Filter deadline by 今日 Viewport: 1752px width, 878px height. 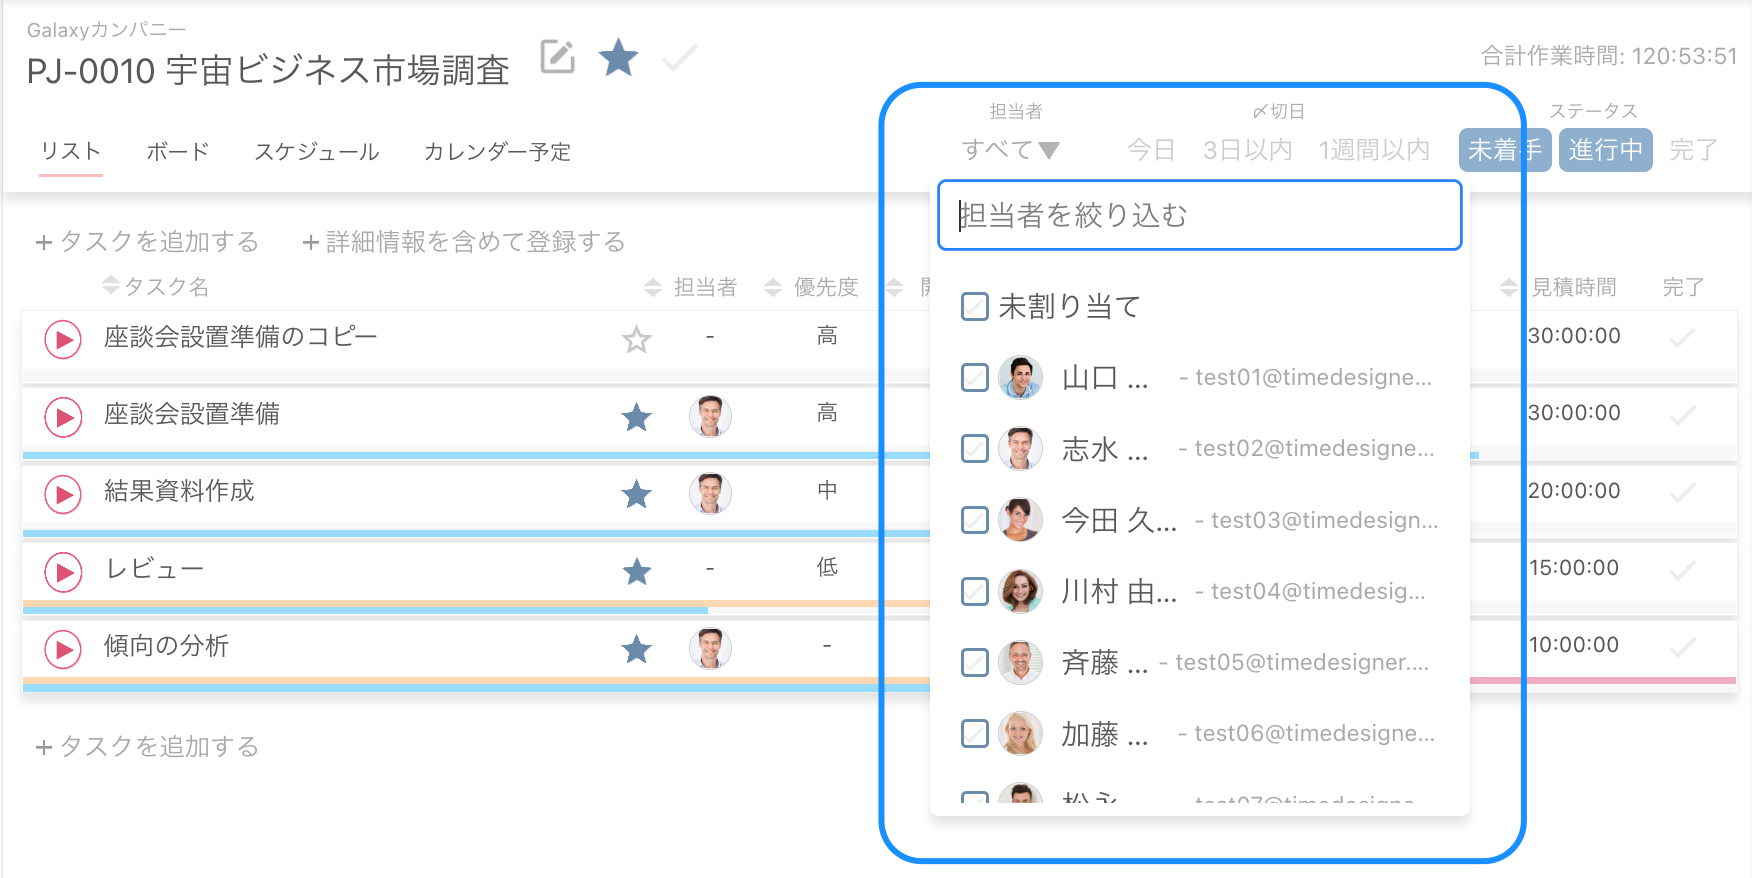tap(1151, 150)
